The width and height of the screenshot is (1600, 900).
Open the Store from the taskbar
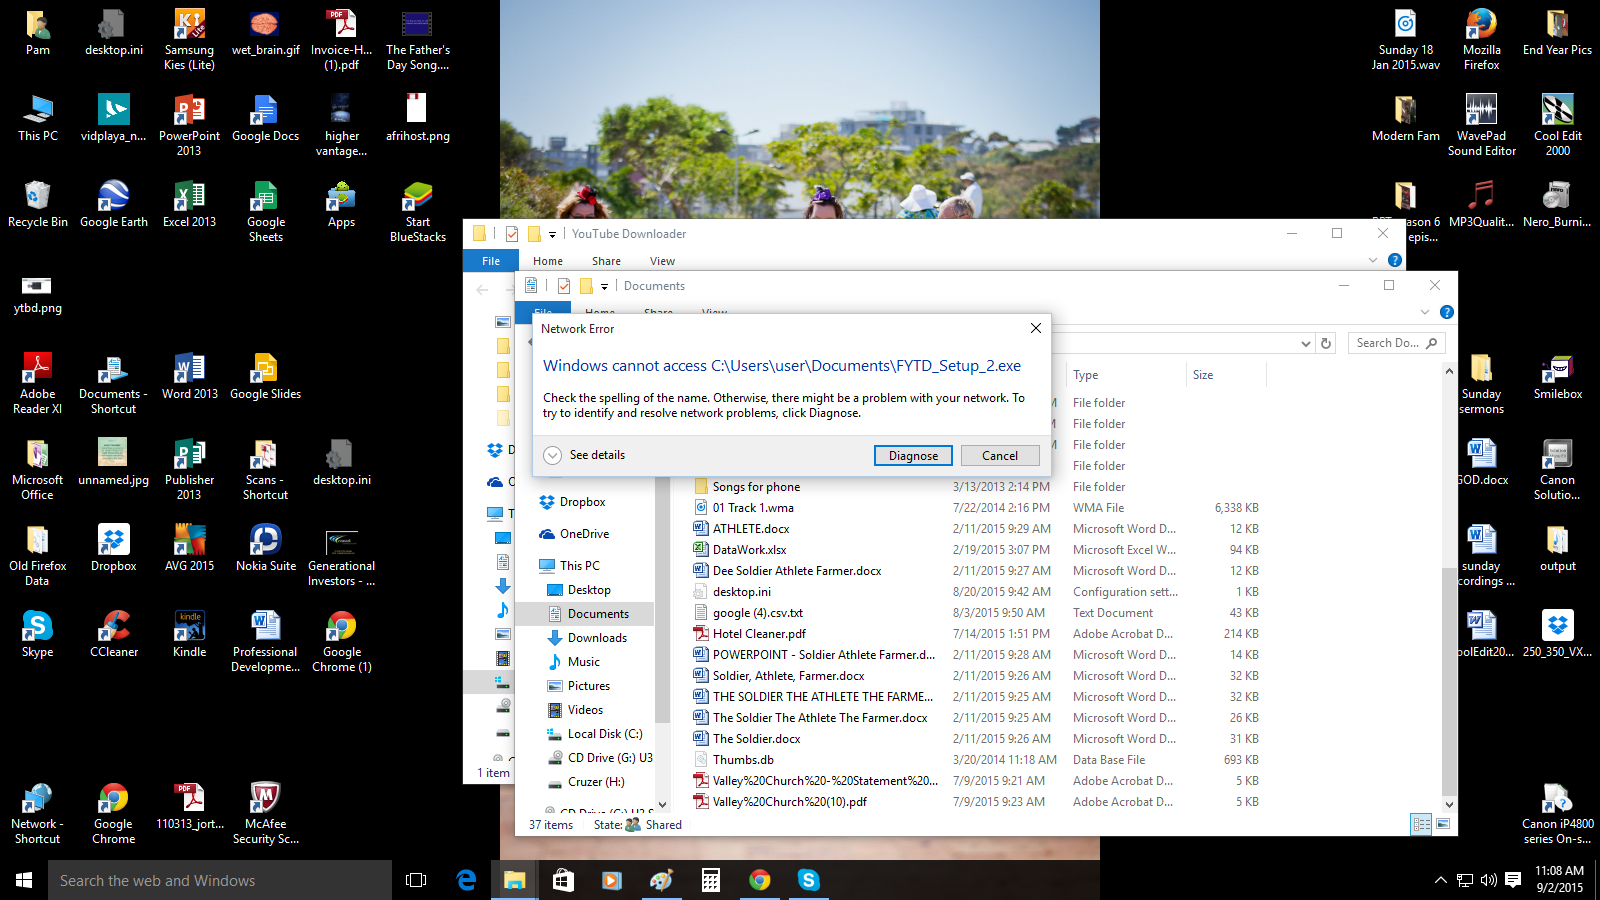(563, 880)
